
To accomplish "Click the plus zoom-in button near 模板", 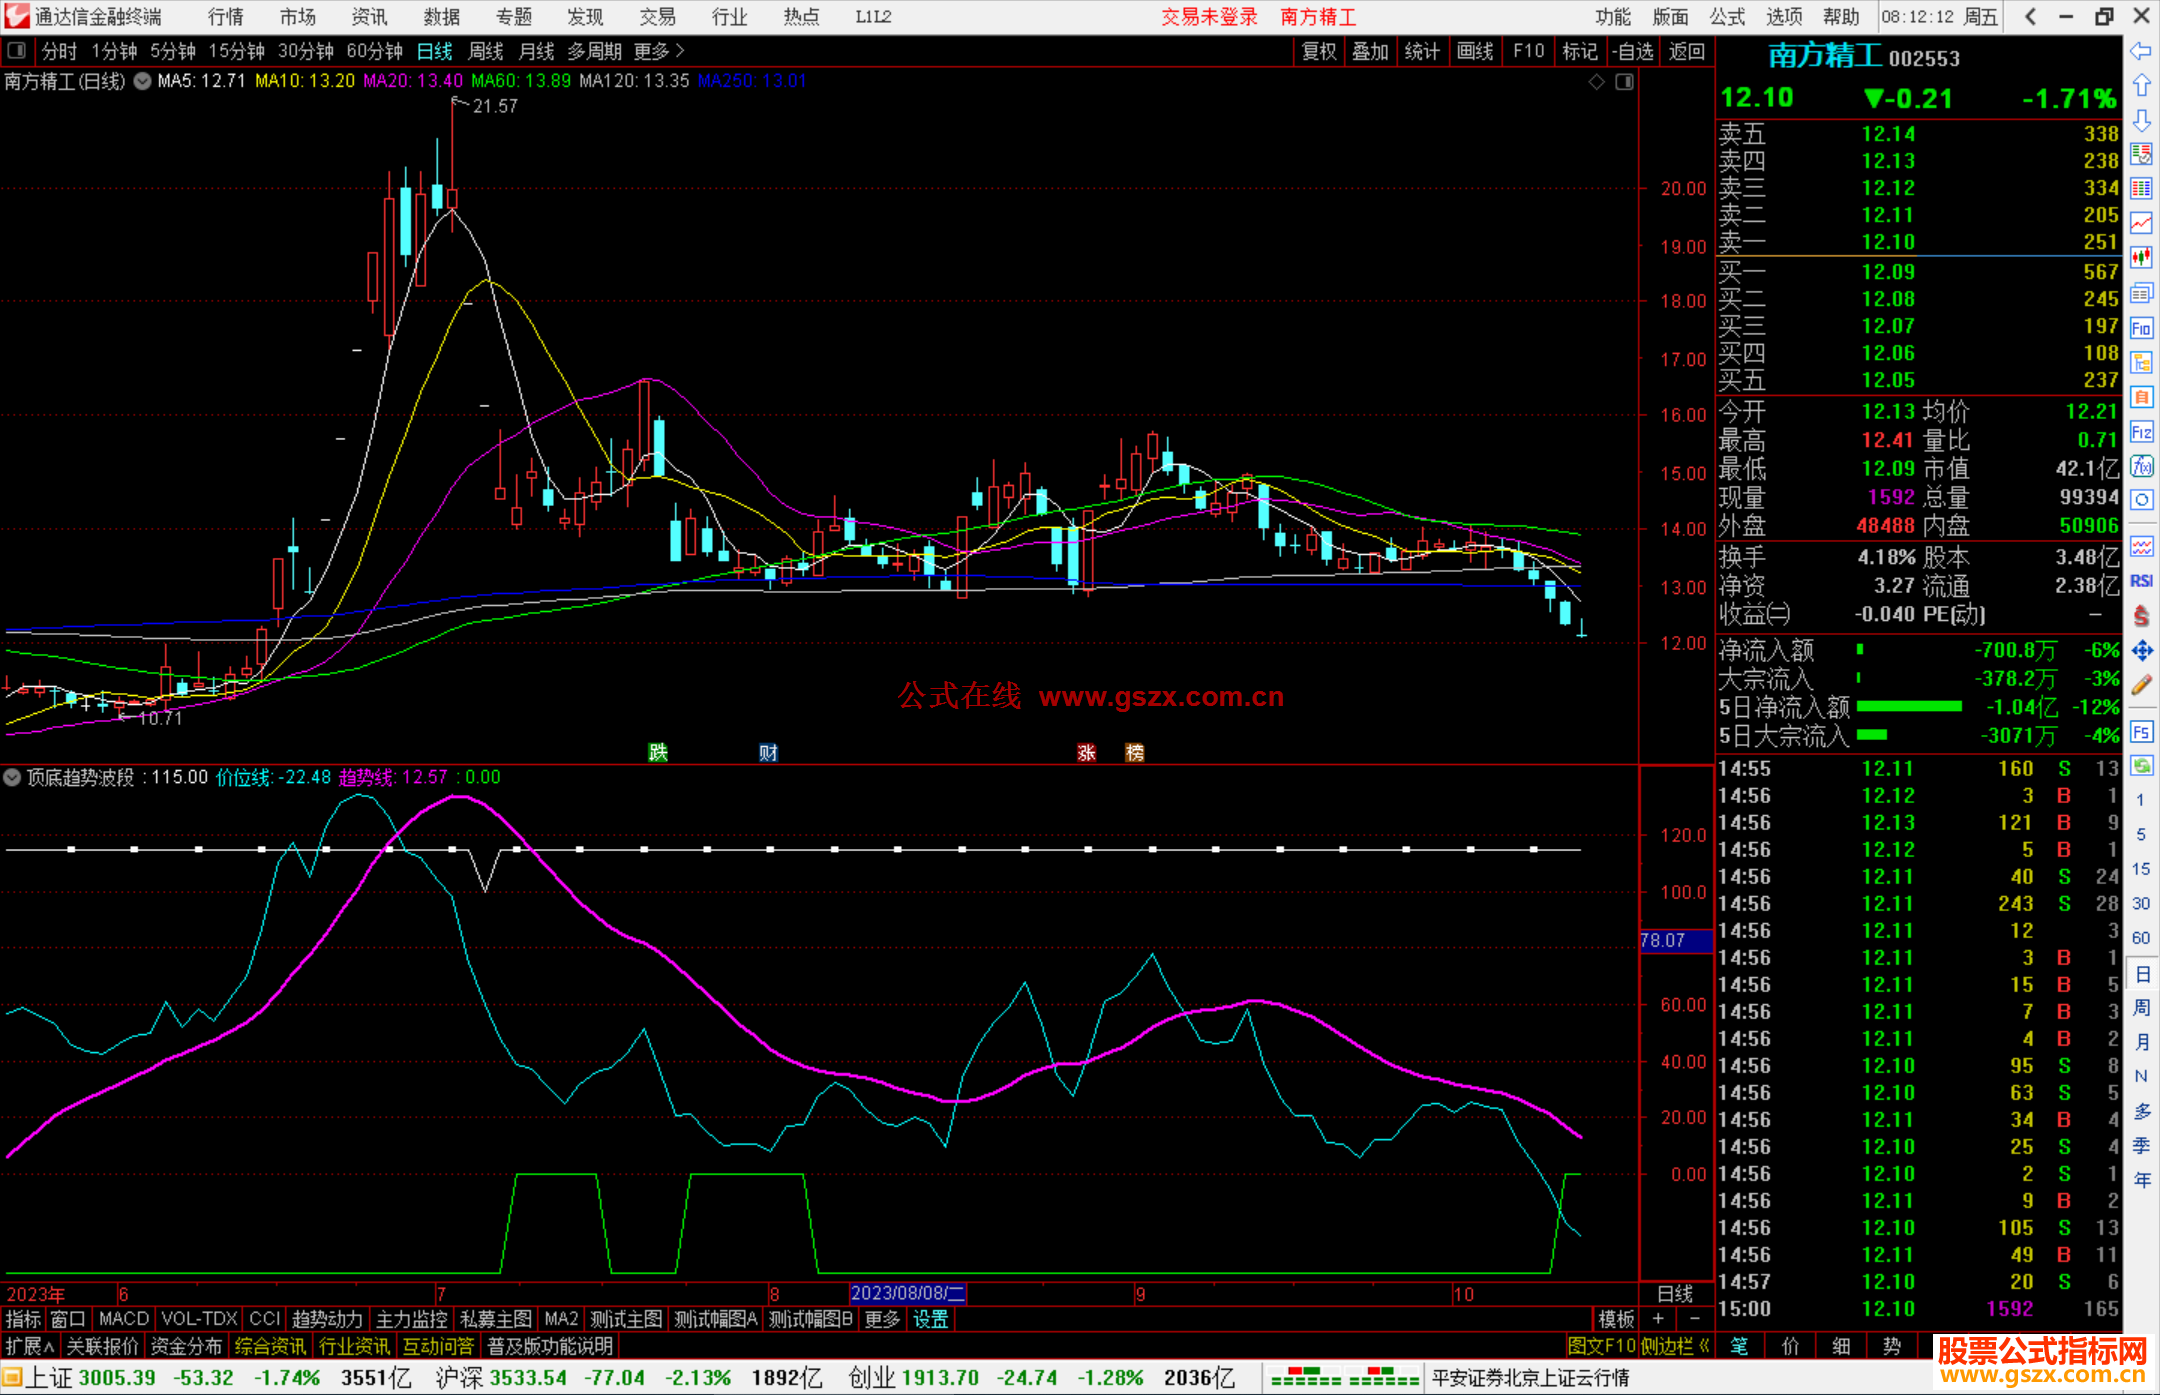I will pos(1658,1319).
